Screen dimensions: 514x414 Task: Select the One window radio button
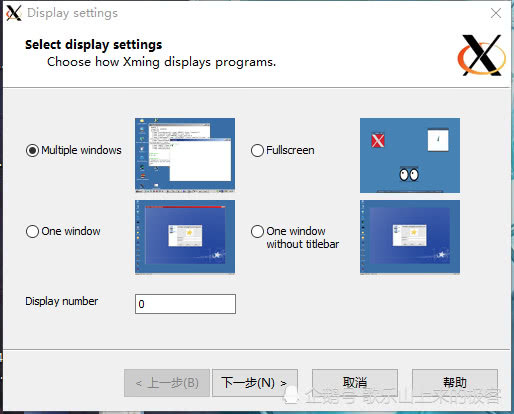pyautogui.click(x=32, y=231)
